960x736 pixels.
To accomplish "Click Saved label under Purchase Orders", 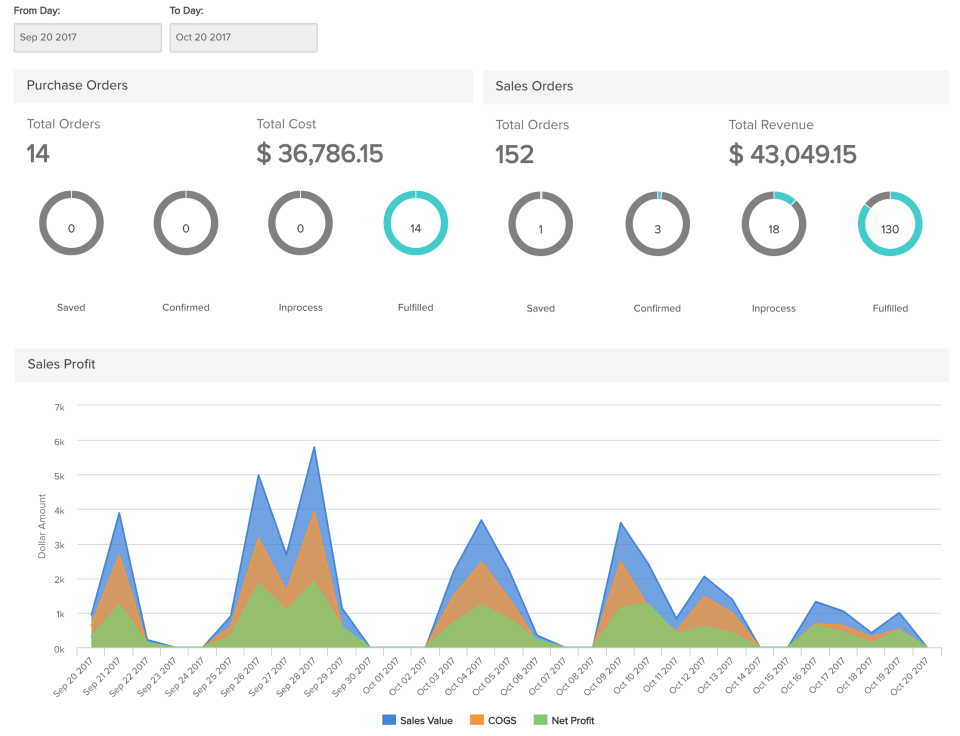I will [x=71, y=307].
